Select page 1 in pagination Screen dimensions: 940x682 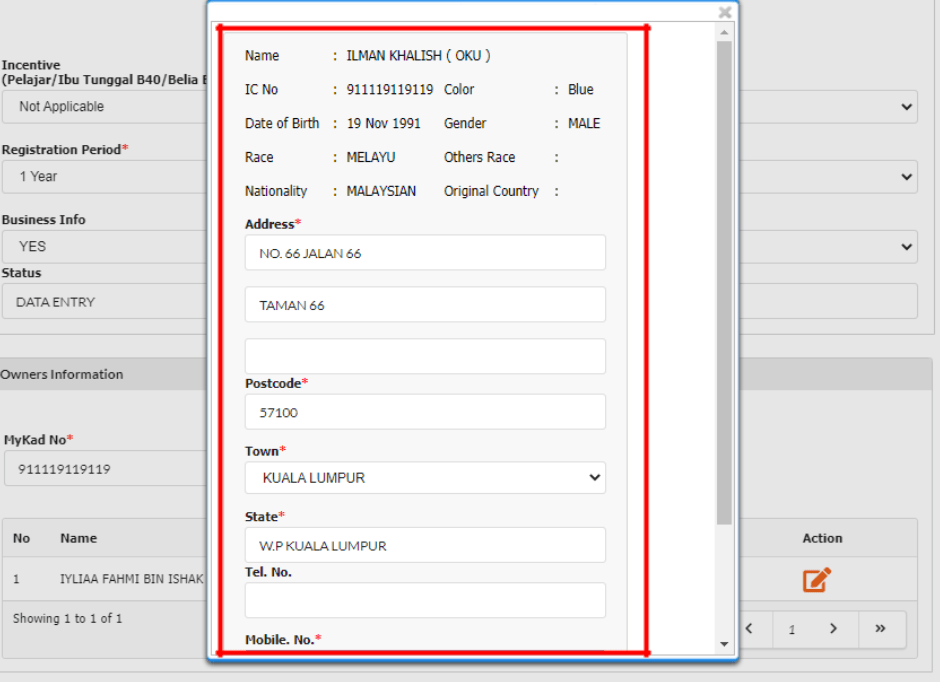(x=791, y=630)
